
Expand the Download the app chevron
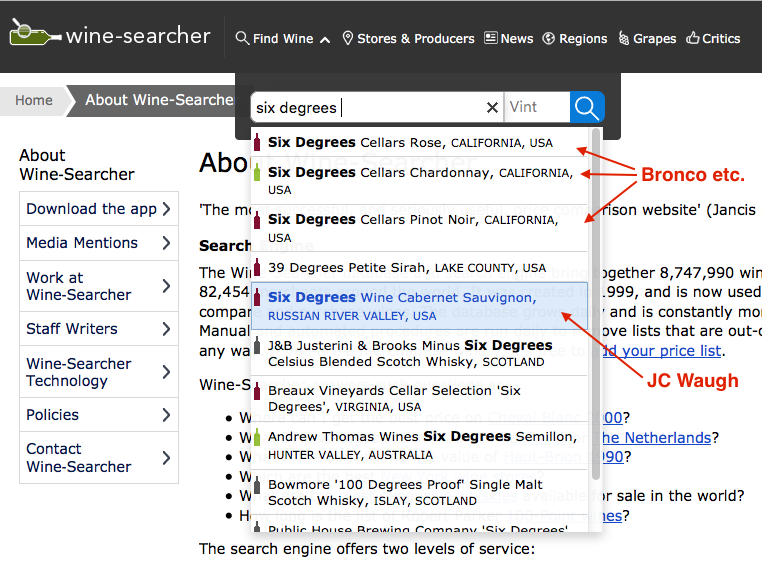point(167,208)
